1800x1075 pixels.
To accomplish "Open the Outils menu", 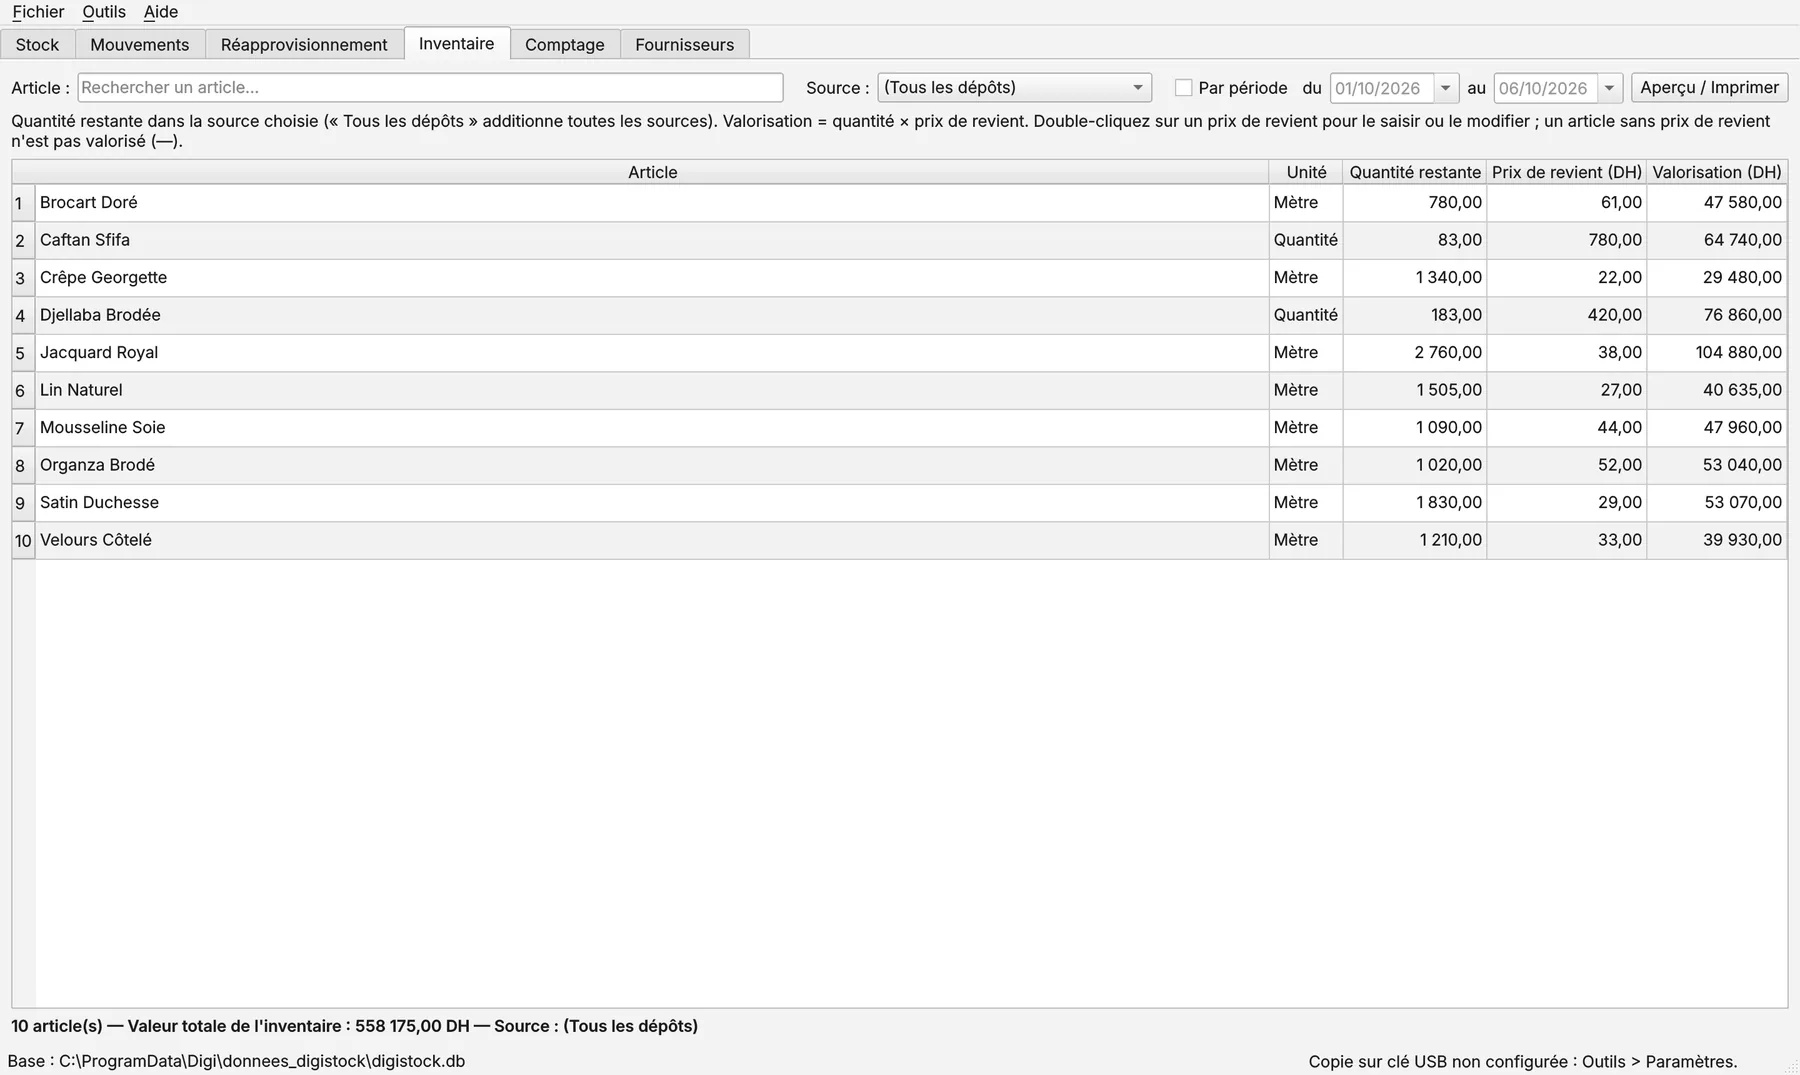I will pyautogui.click(x=104, y=12).
